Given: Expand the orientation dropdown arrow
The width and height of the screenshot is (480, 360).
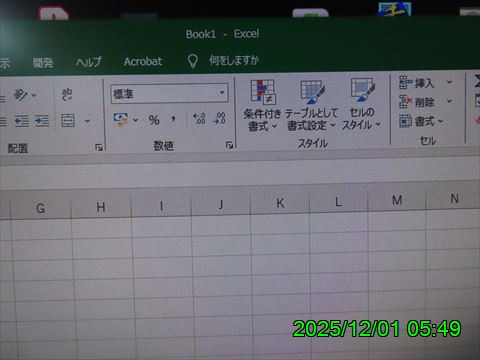Looking at the screenshot, I should [34, 95].
